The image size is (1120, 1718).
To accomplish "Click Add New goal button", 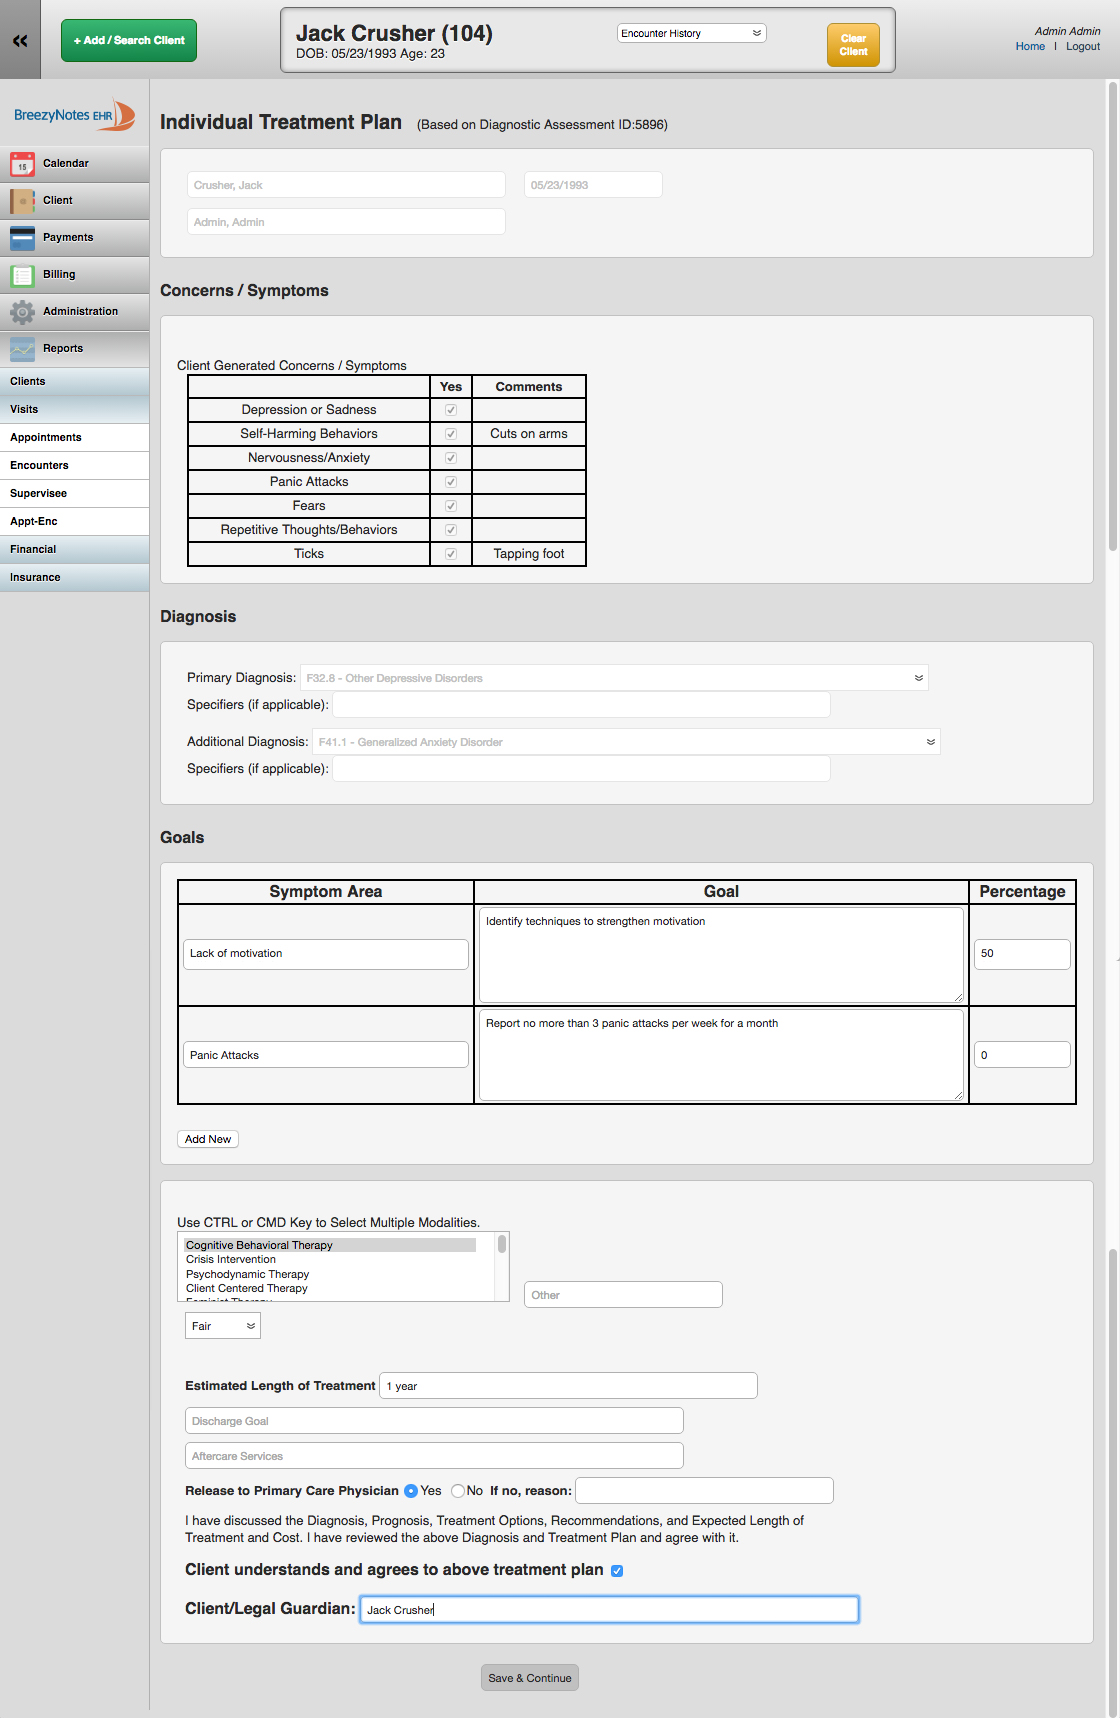I will click(208, 1139).
